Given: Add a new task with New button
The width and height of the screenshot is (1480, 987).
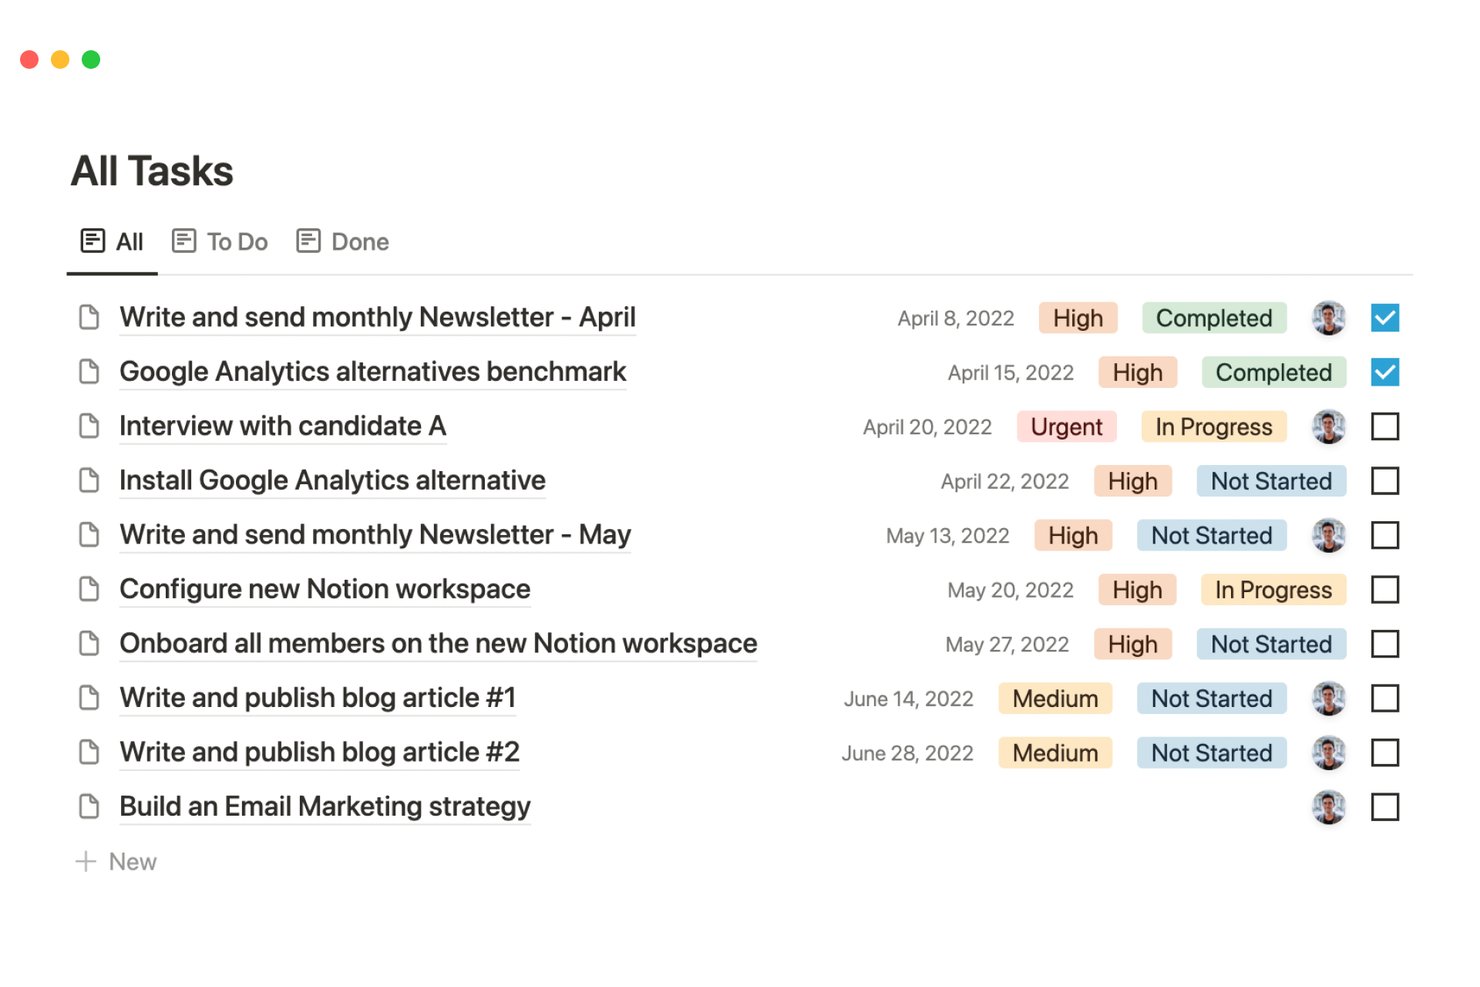Looking at the screenshot, I should point(116,862).
